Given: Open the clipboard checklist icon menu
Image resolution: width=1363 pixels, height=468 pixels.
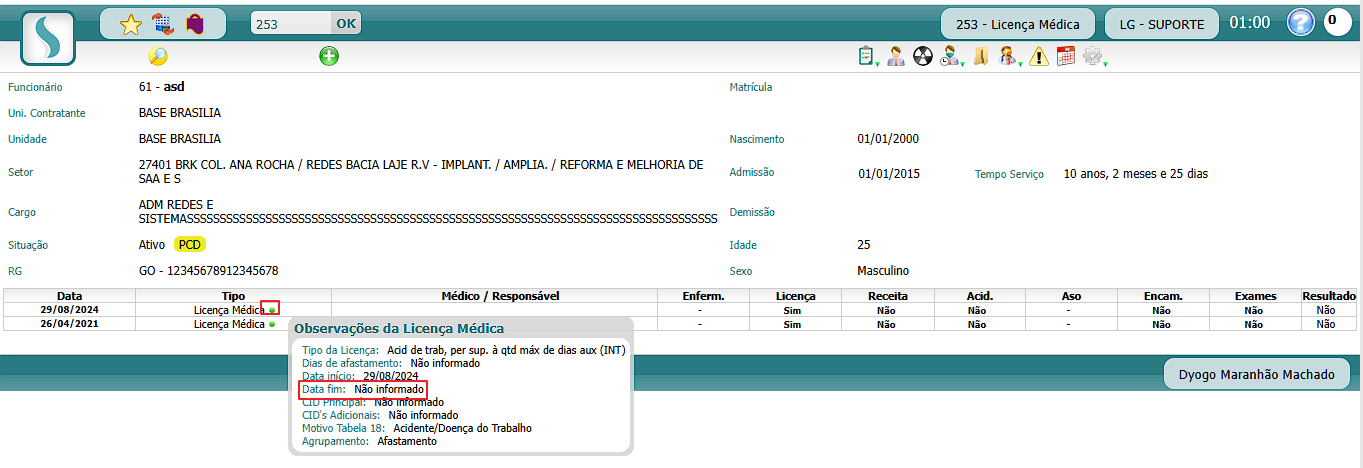Looking at the screenshot, I should click(x=867, y=56).
